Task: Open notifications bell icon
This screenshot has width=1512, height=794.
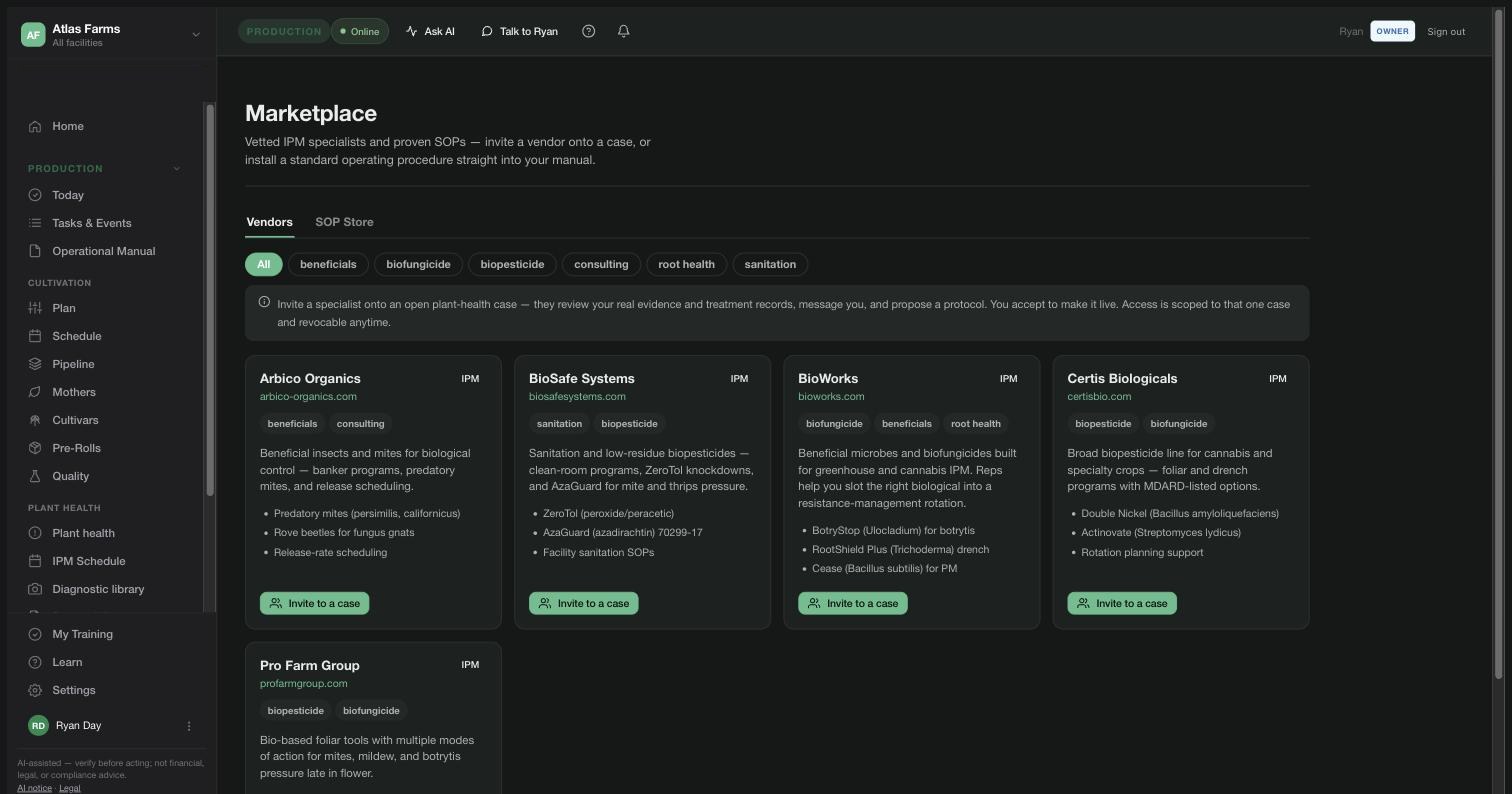Action: coord(624,31)
